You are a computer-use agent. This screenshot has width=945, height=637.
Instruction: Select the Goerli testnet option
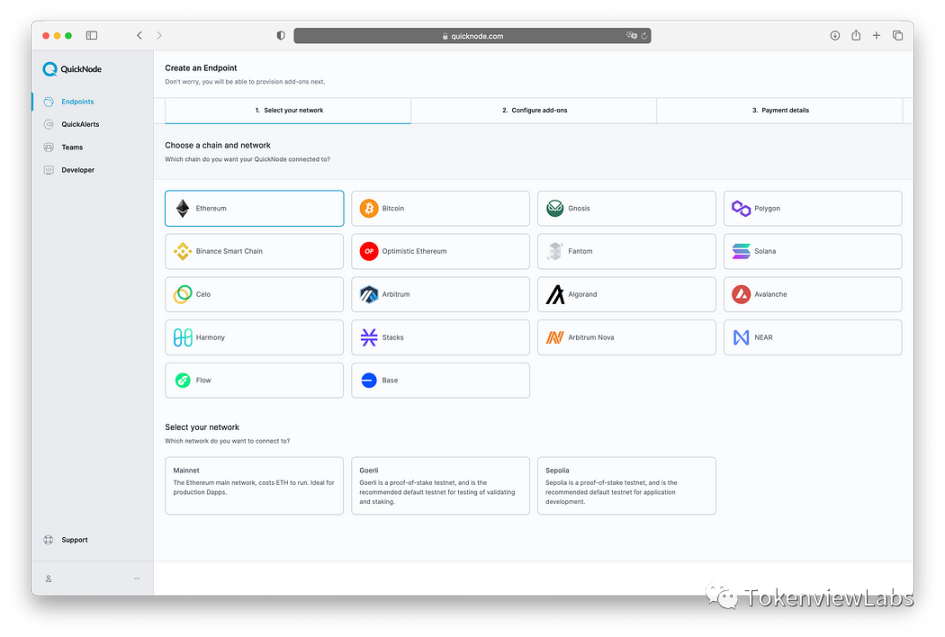tap(440, 486)
